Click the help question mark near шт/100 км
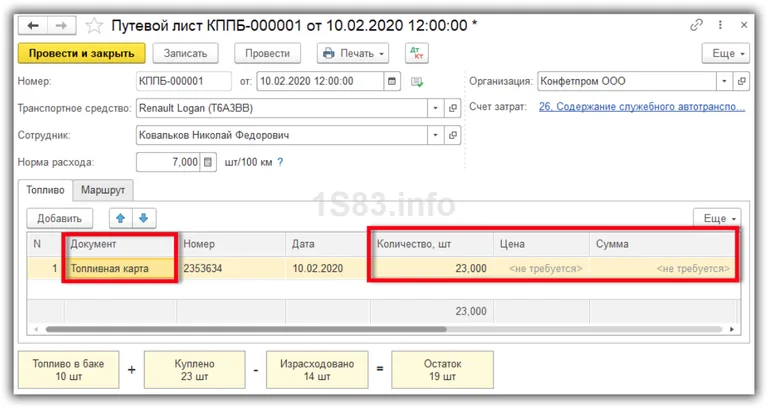Image resolution: width=768 pixels, height=408 pixels. point(280,162)
